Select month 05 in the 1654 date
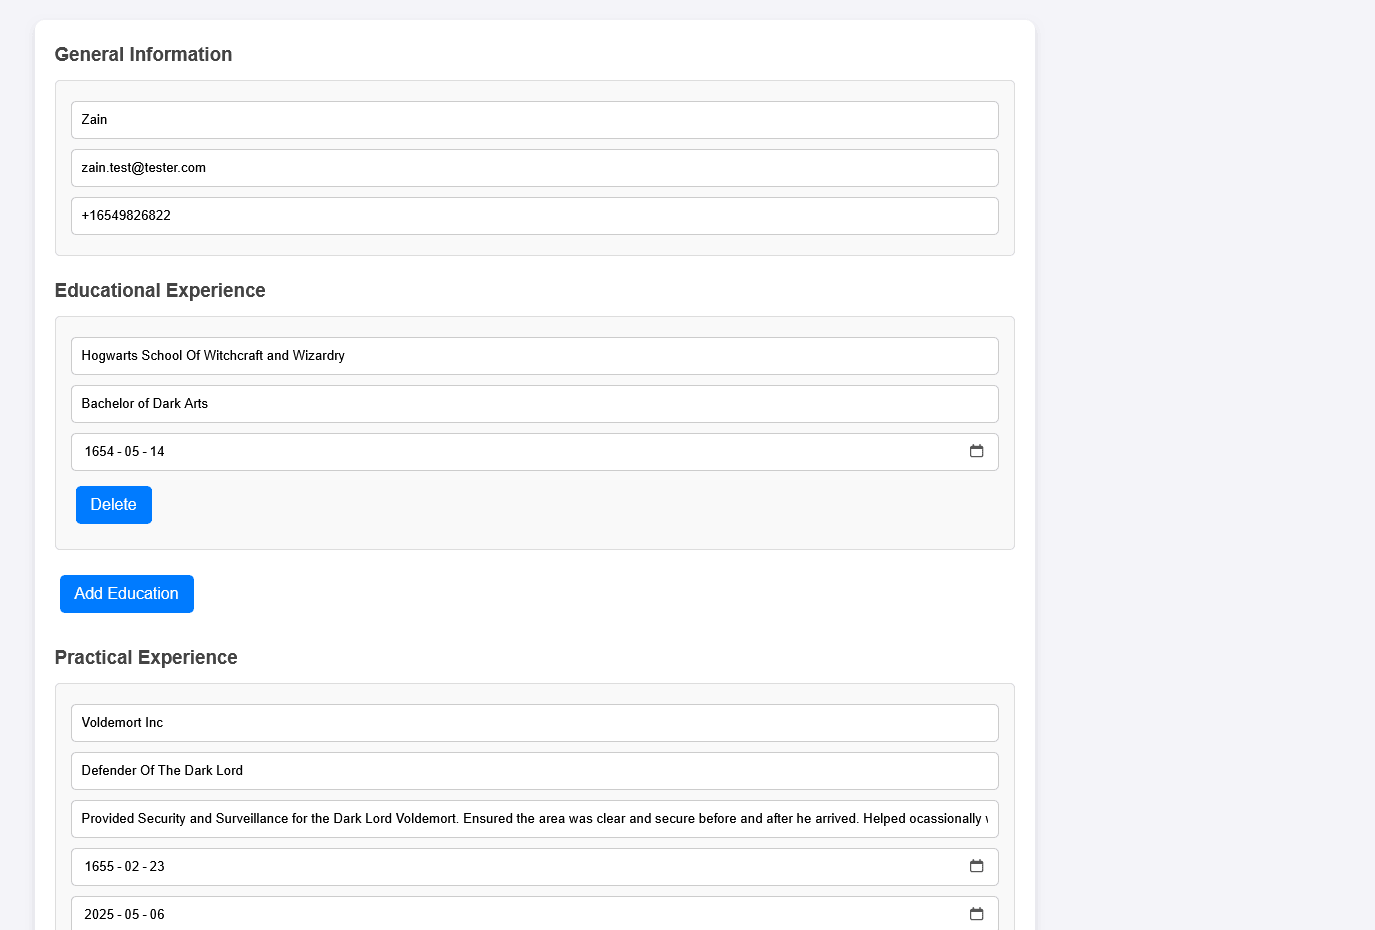This screenshot has width=1375, height=930. tap(132, 452)
